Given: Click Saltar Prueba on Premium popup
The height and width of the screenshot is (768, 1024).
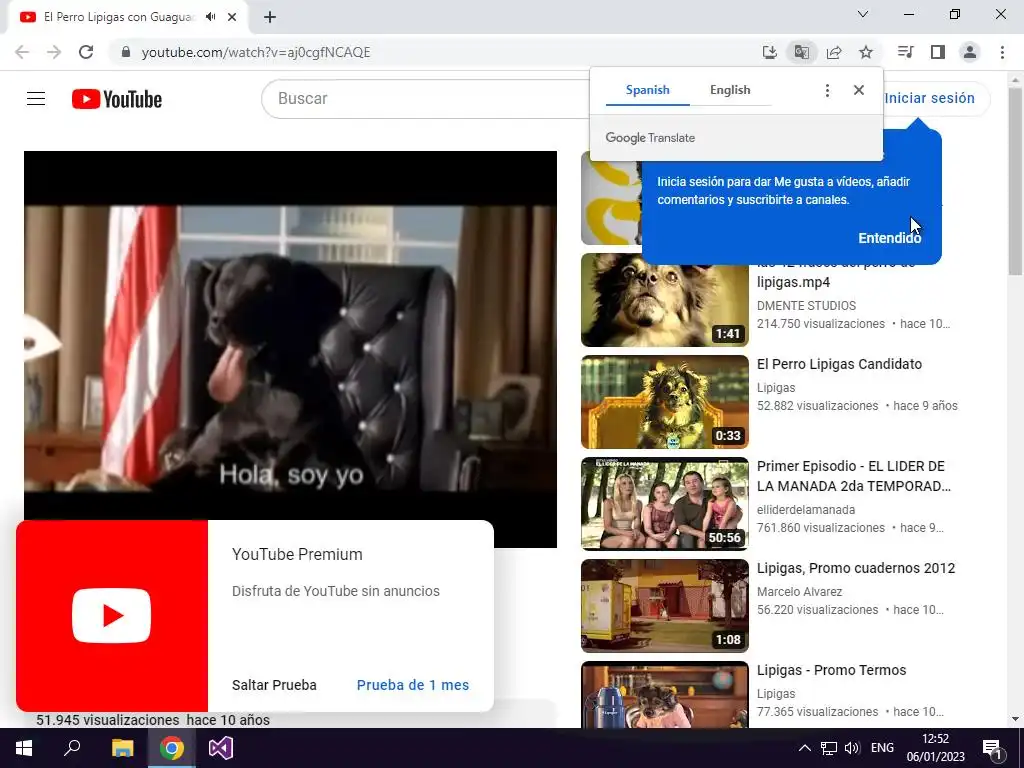Looking at the screenshot, I should (274, 685).
